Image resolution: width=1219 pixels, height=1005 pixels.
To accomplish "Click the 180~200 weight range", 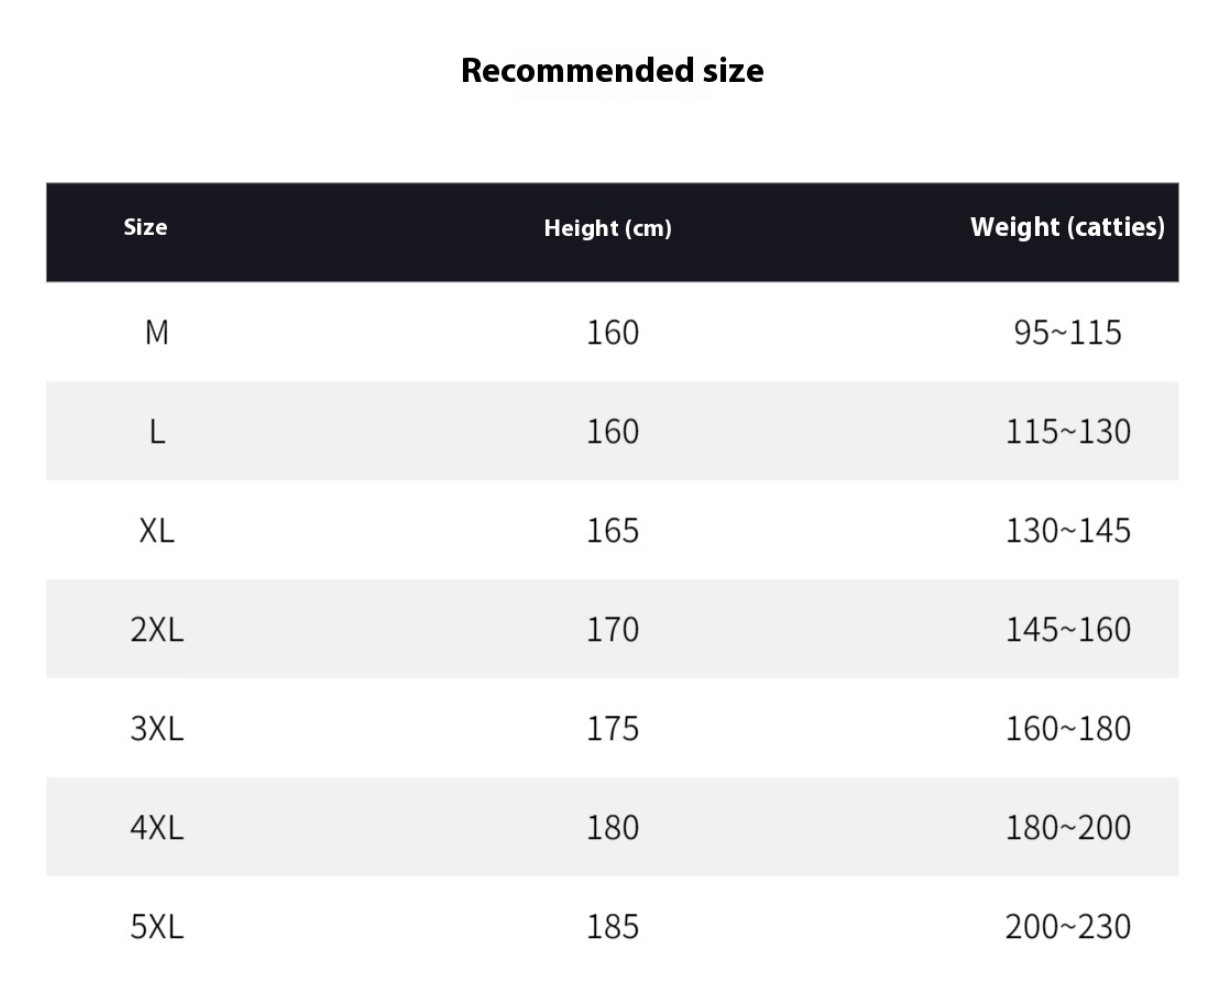I will pyautogui.click(x=1068, y=827).
